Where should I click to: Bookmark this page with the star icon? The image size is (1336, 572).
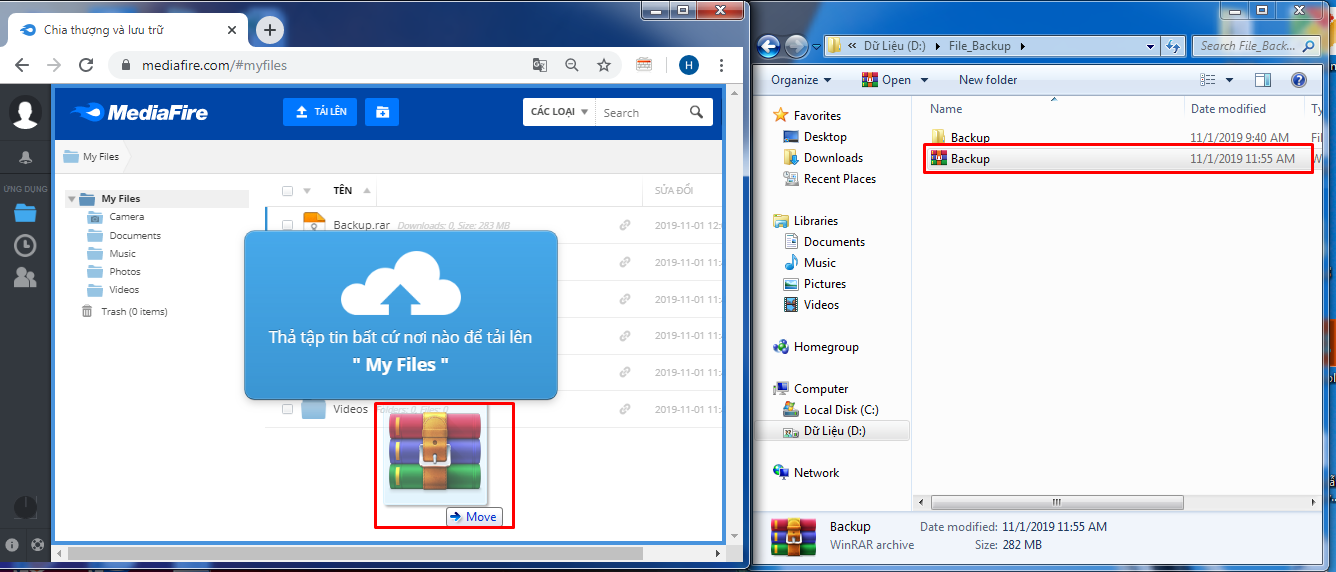(604, 65)
